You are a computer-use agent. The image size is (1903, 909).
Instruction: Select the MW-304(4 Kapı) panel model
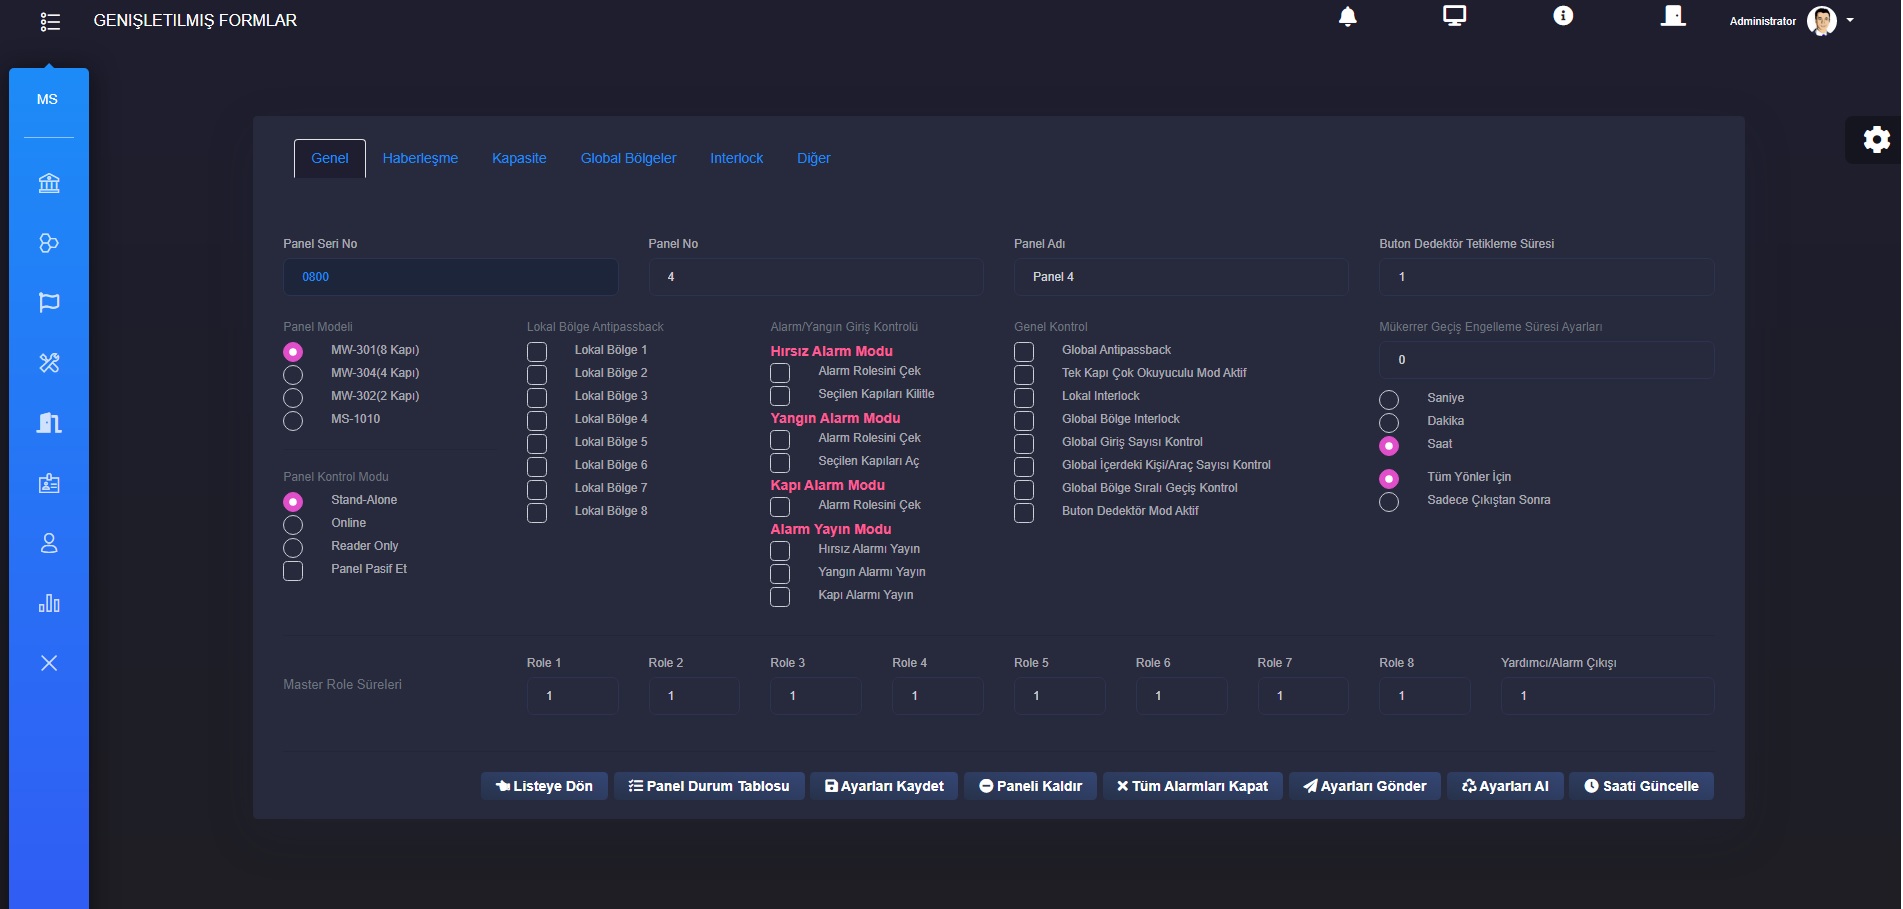[x=293, y=375]
